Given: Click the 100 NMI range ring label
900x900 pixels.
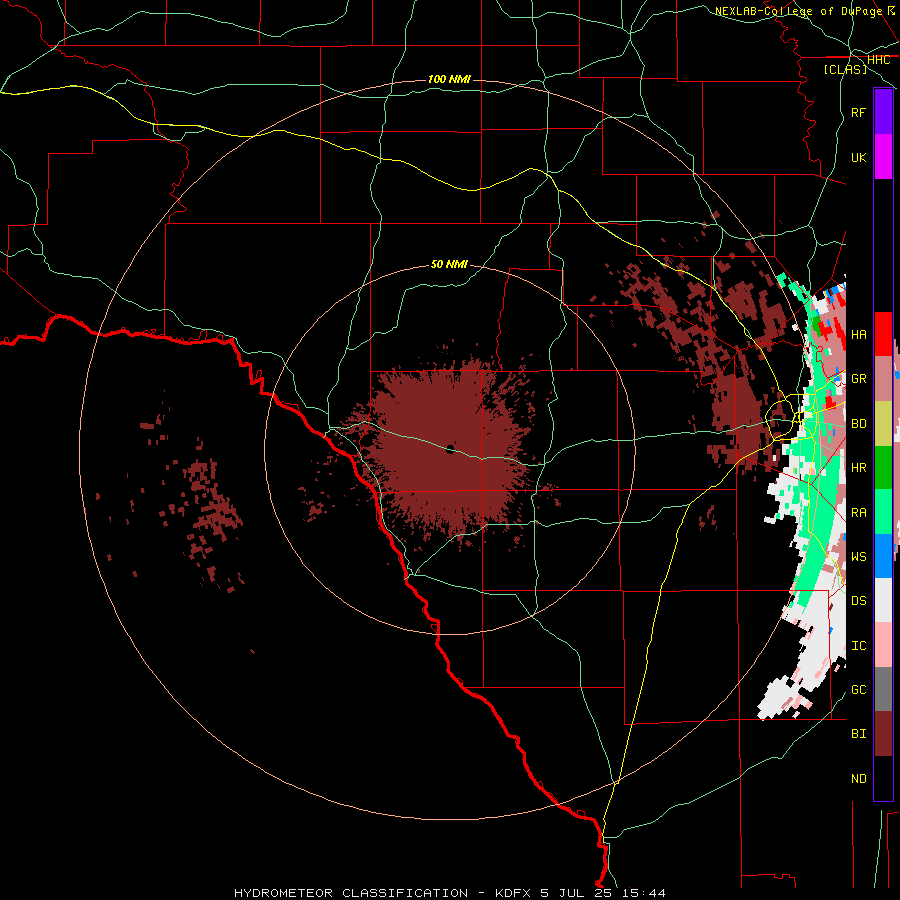Looking at the screenshot, I should coord(449,79).
